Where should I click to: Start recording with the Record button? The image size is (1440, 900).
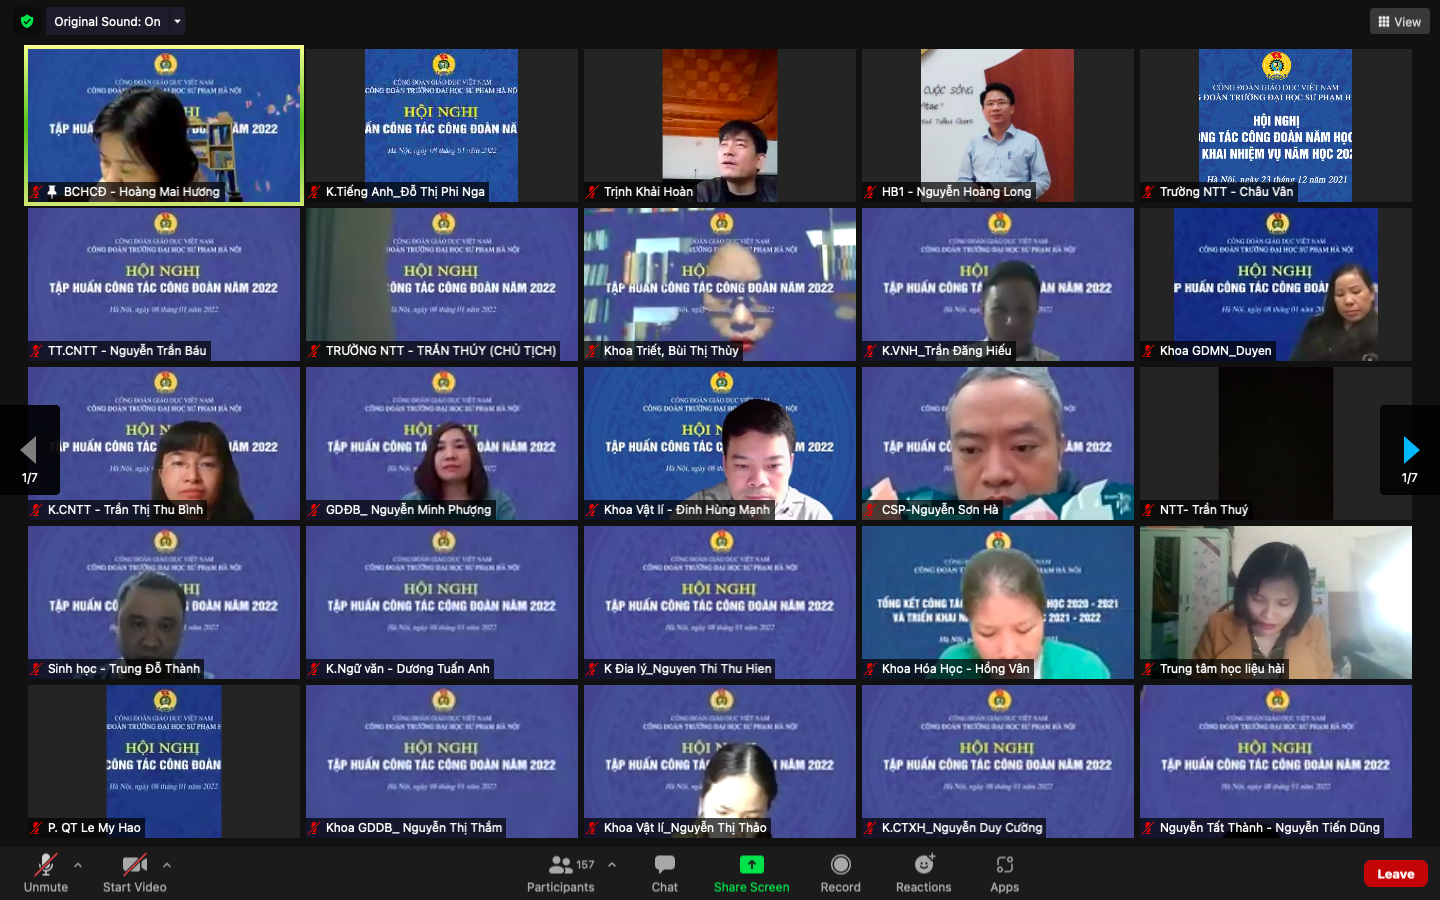(840, 873)
